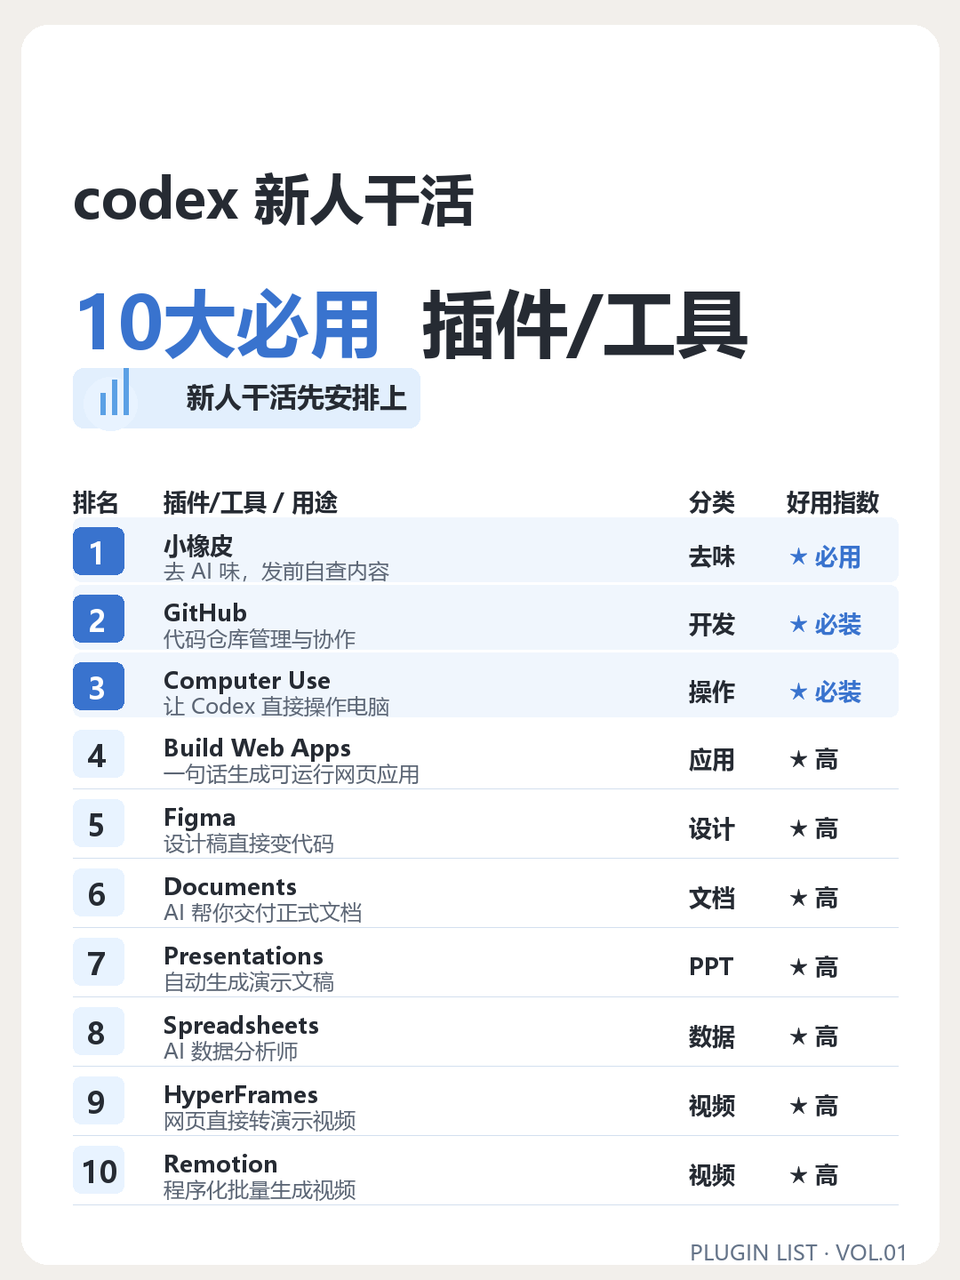
Task: Click the 'codex 新人干活' heading
Action: [x=273, y=200]
